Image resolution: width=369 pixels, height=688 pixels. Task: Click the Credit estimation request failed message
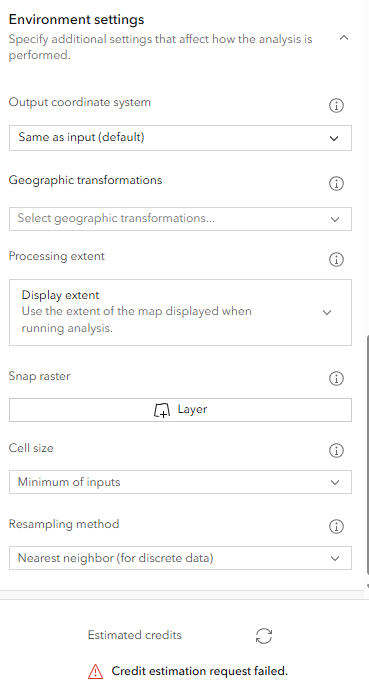(200, 671)
